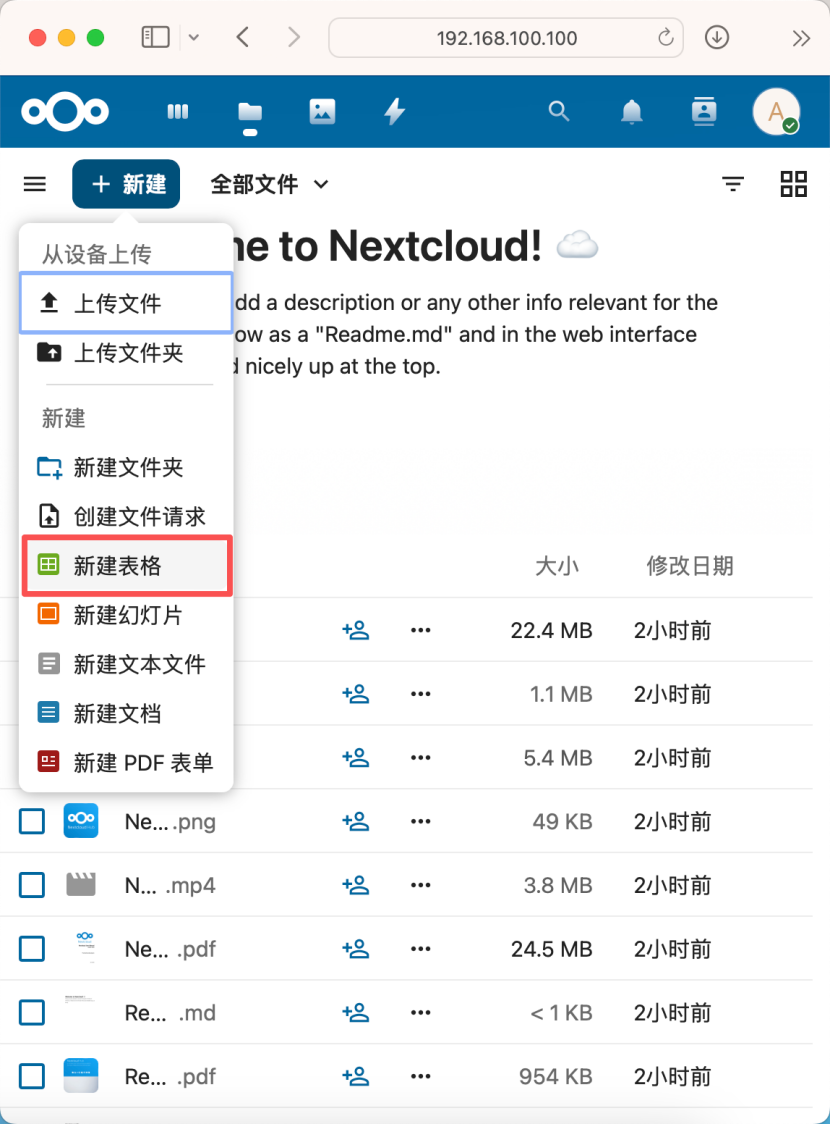Screen dimensions: 830x1124
Task: Choose 新建表格 from the menu
Action: point(126,566)
